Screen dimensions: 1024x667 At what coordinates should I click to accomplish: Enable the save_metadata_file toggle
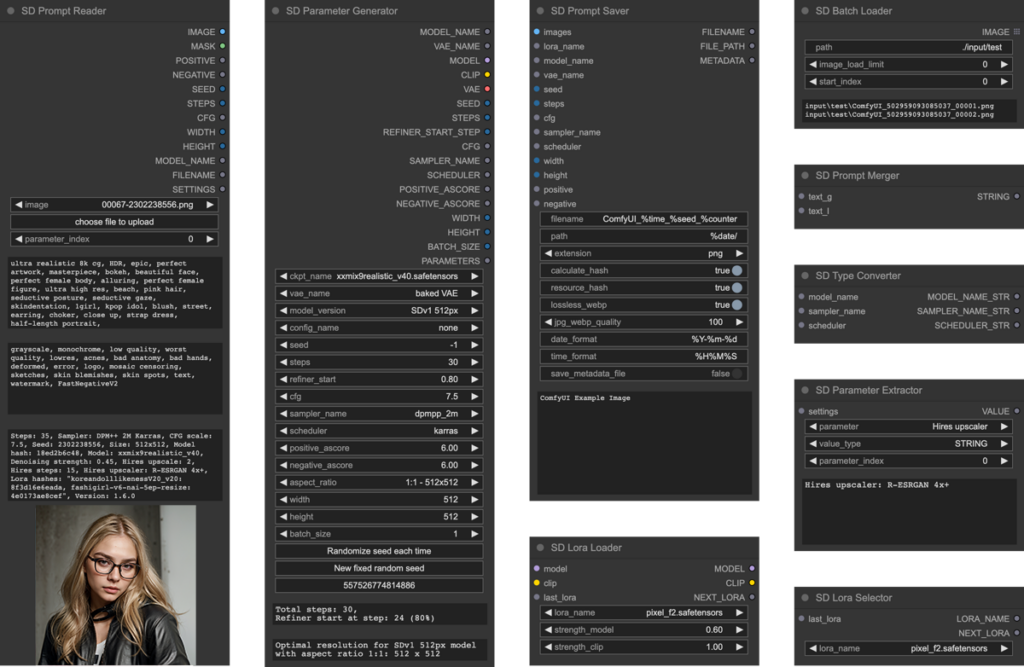point(736,373)
